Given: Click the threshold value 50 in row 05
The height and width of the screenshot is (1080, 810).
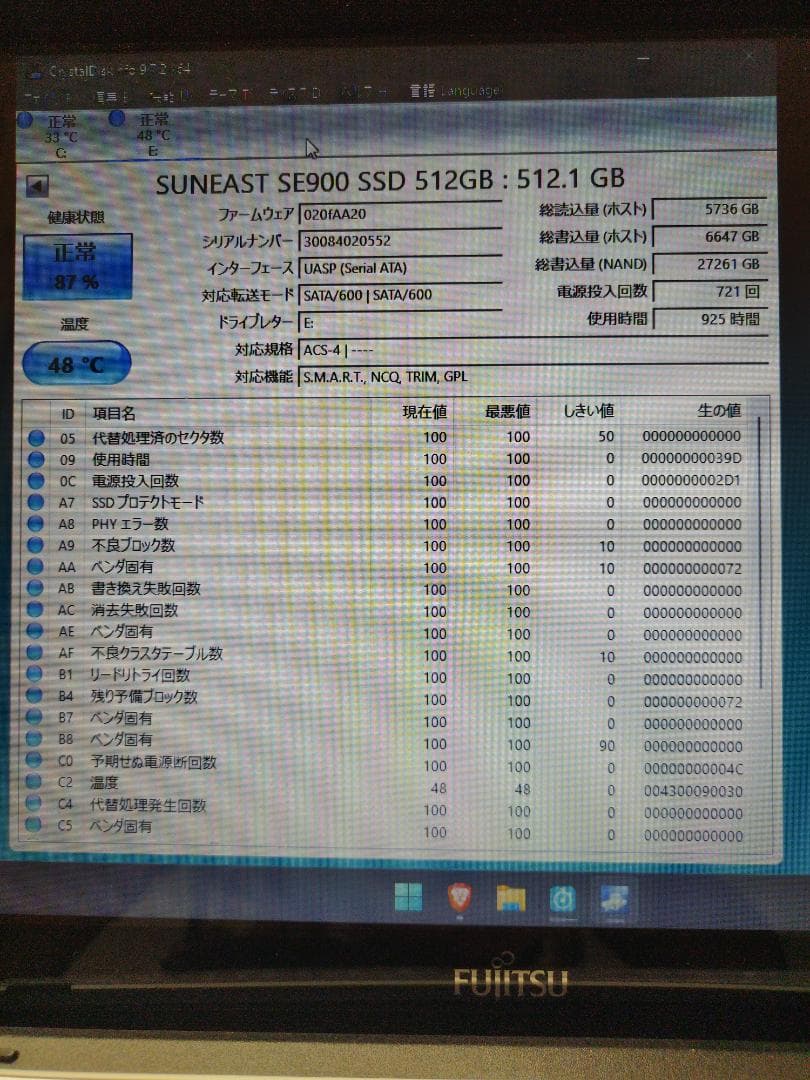Looking at the screenshot, I should click(x=606, y=437).
